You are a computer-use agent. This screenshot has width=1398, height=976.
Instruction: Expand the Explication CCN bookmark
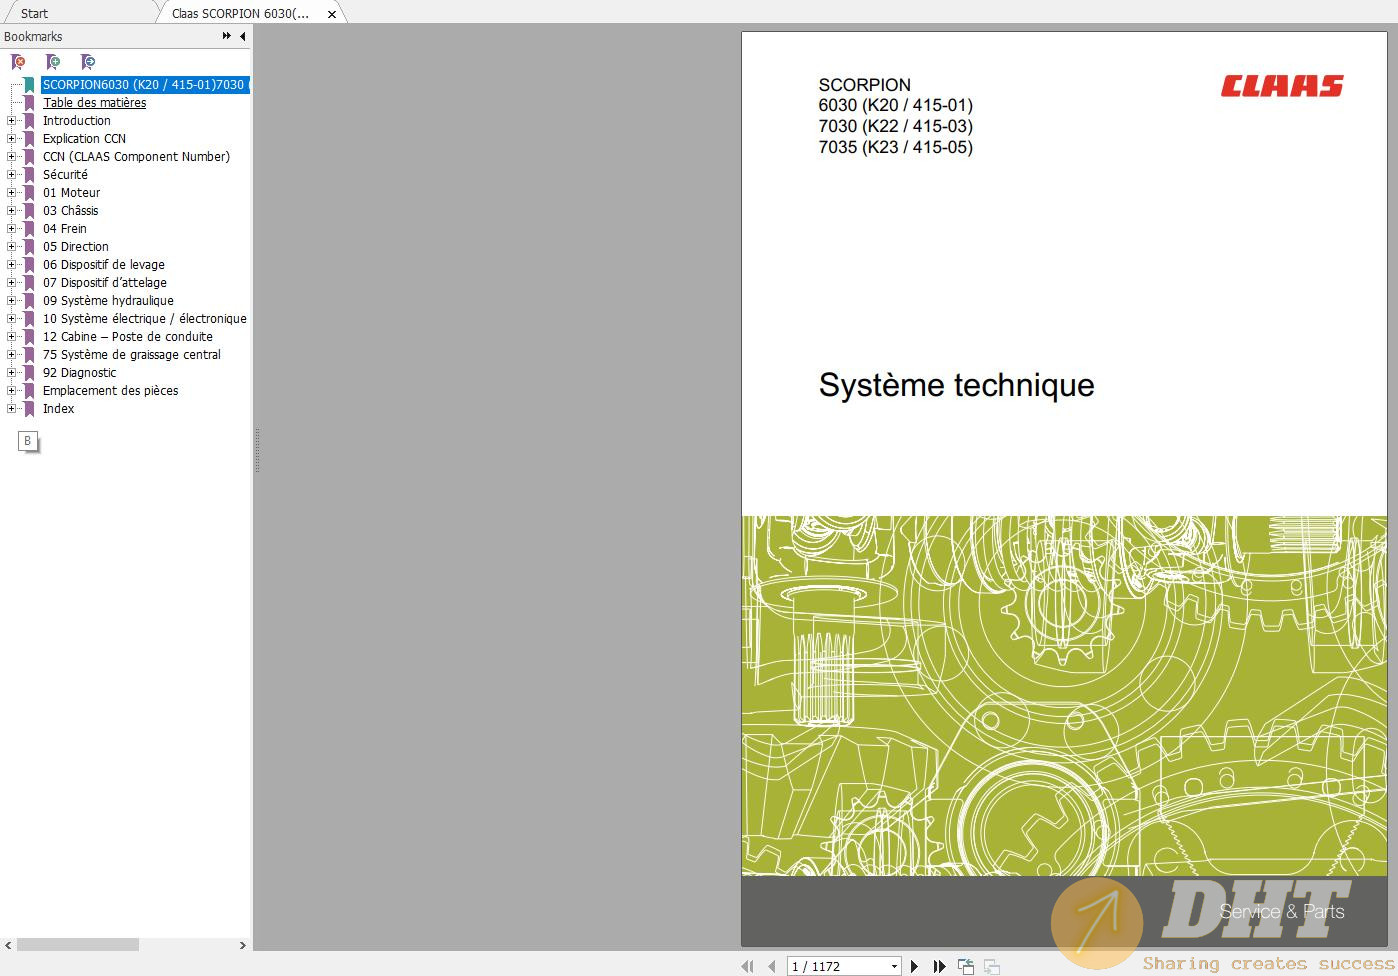[12, 139]
